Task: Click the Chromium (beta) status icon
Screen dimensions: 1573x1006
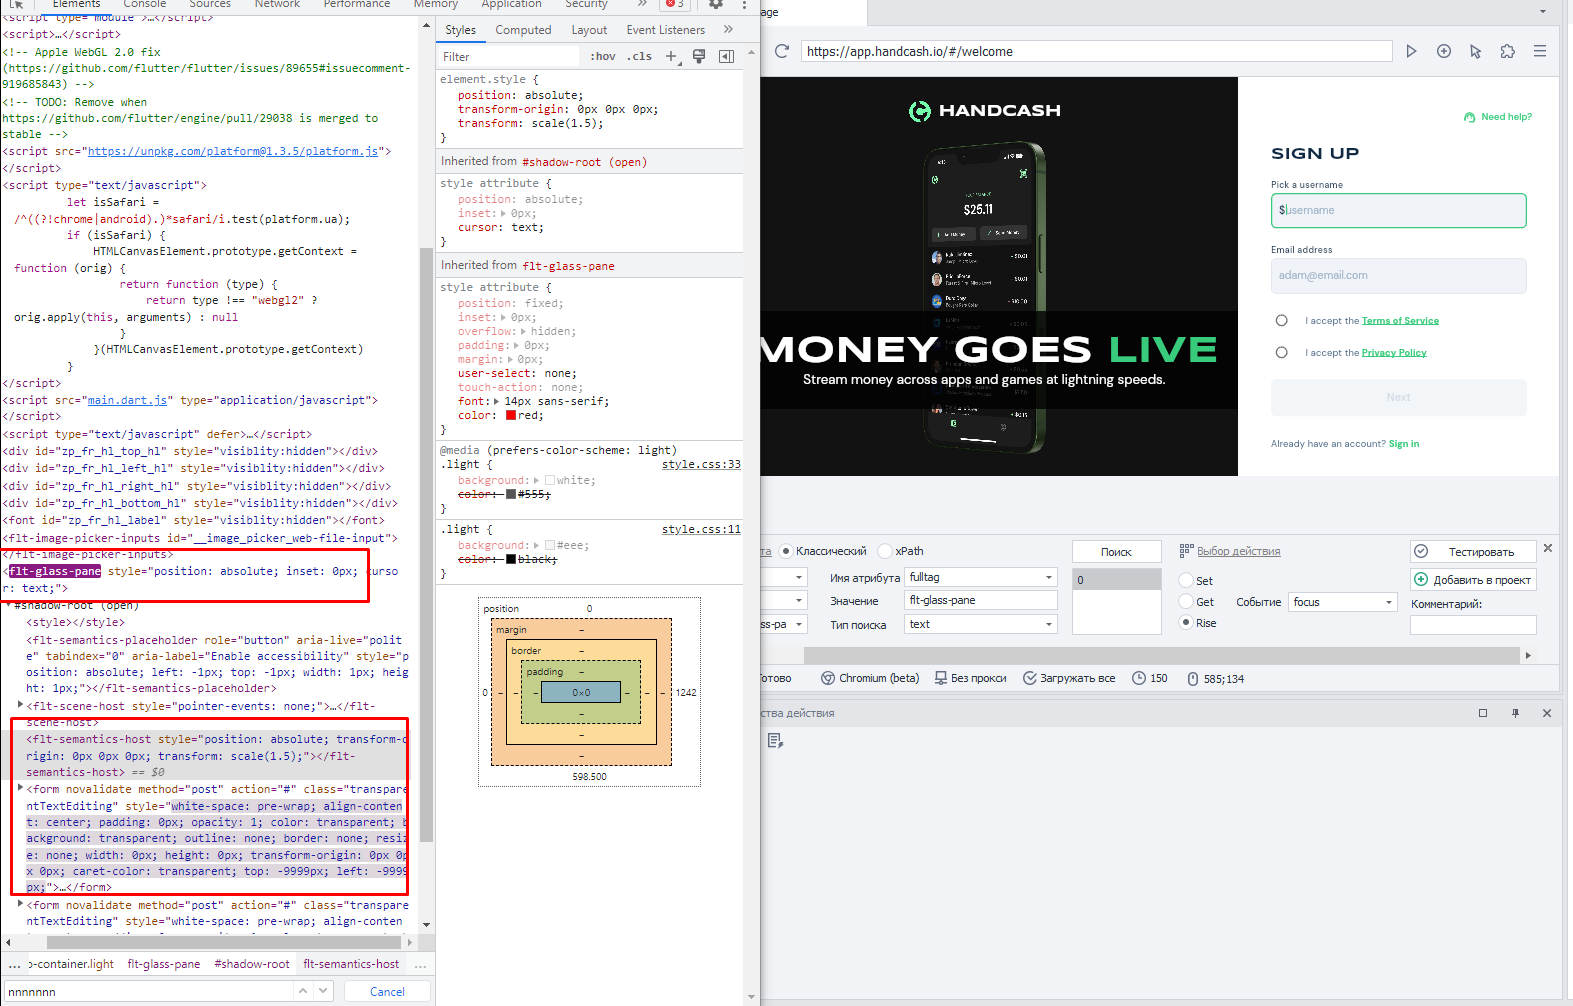Action: [x=828, y=678]
